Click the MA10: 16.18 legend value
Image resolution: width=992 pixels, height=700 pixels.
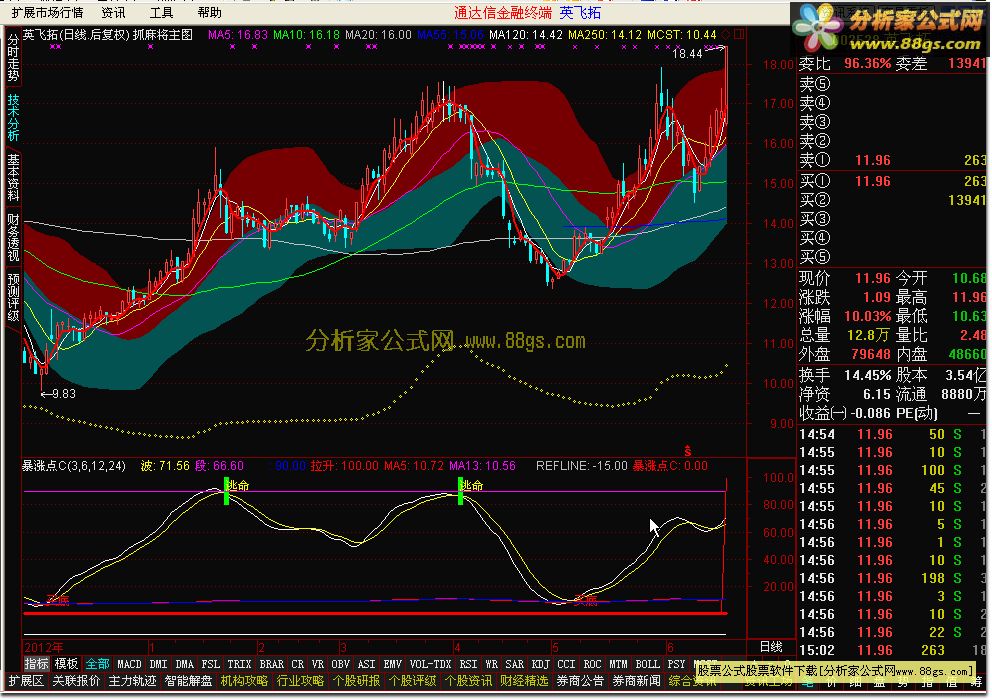pyautogui.click(x=306, y=35)
